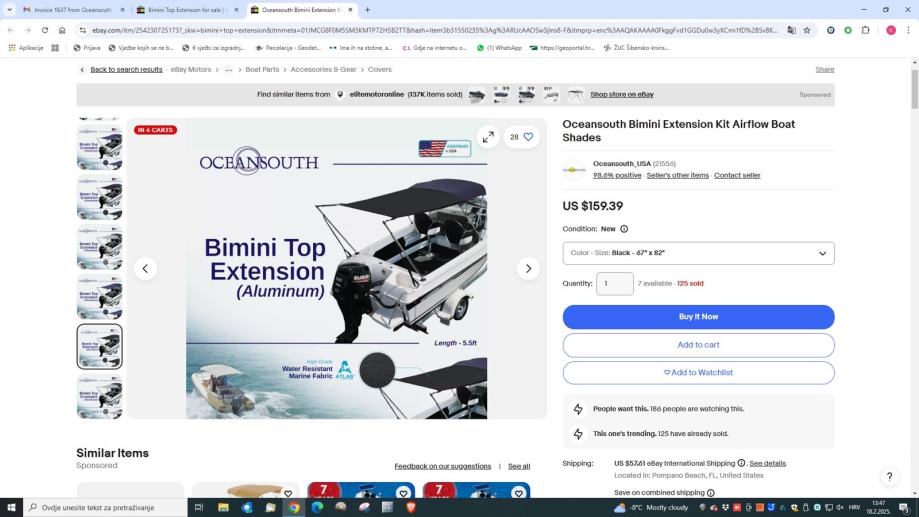Image resolution: width=919 pixels, height=517 pixels.
Task: Click the info icon next to combined shipping
Action: click(710, 492)
